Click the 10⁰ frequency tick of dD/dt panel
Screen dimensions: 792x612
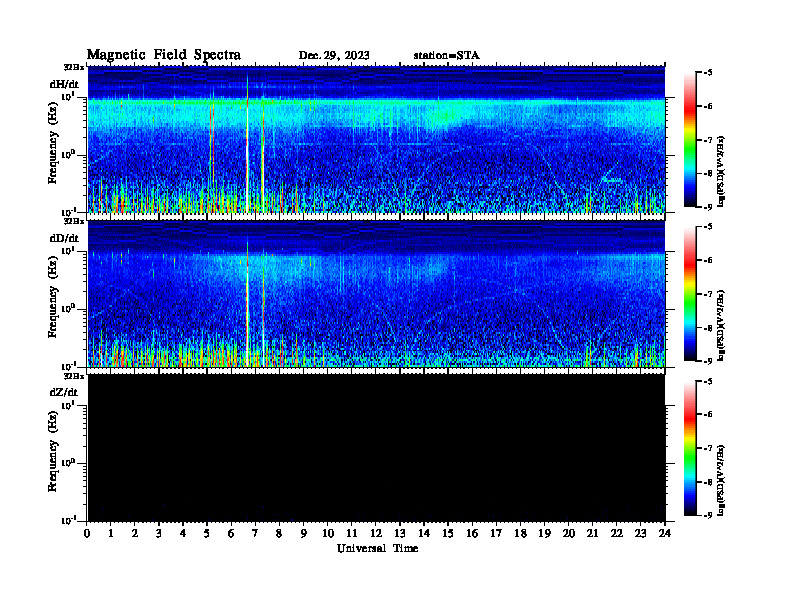[68, 309]
